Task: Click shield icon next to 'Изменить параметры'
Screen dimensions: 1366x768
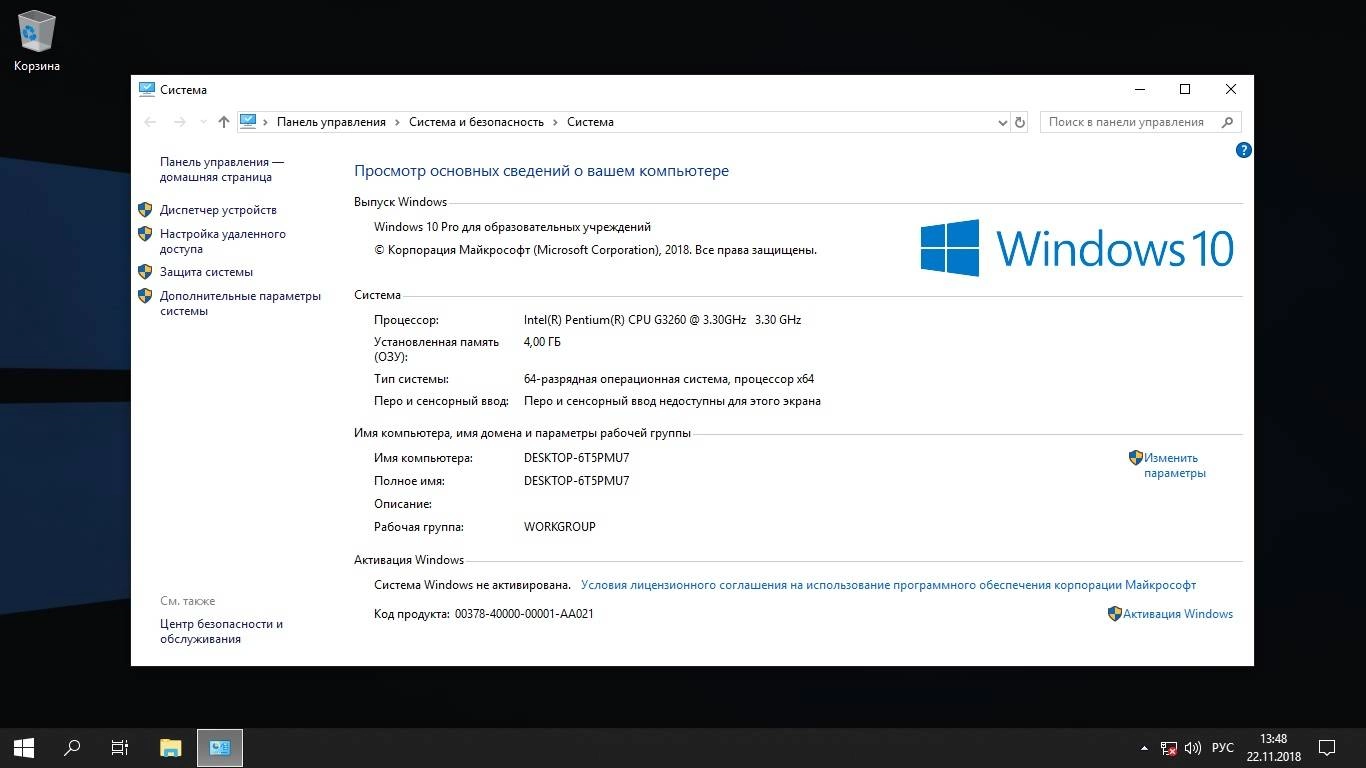Action: click(x=1136, y=458)
